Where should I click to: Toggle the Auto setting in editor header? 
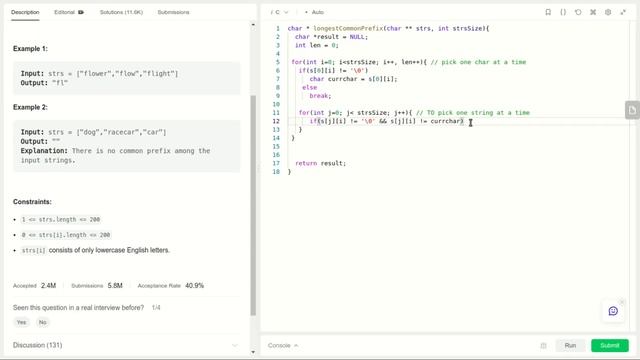coord(314,12)
